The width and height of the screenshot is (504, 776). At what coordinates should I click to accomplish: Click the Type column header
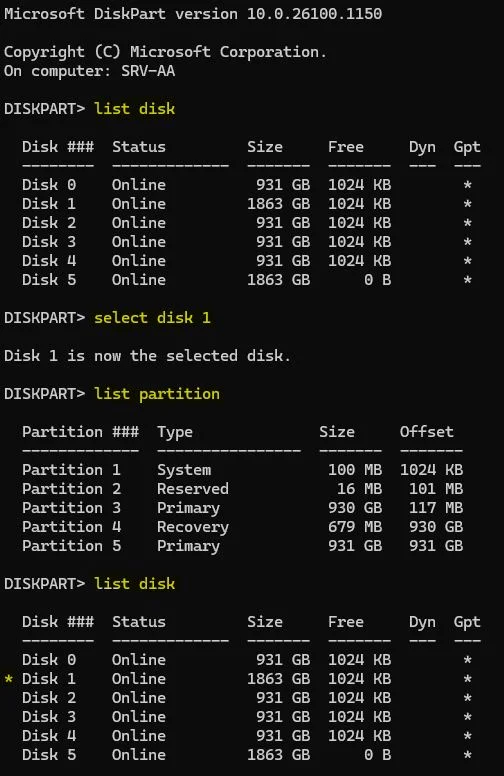[x=175, y=433]
